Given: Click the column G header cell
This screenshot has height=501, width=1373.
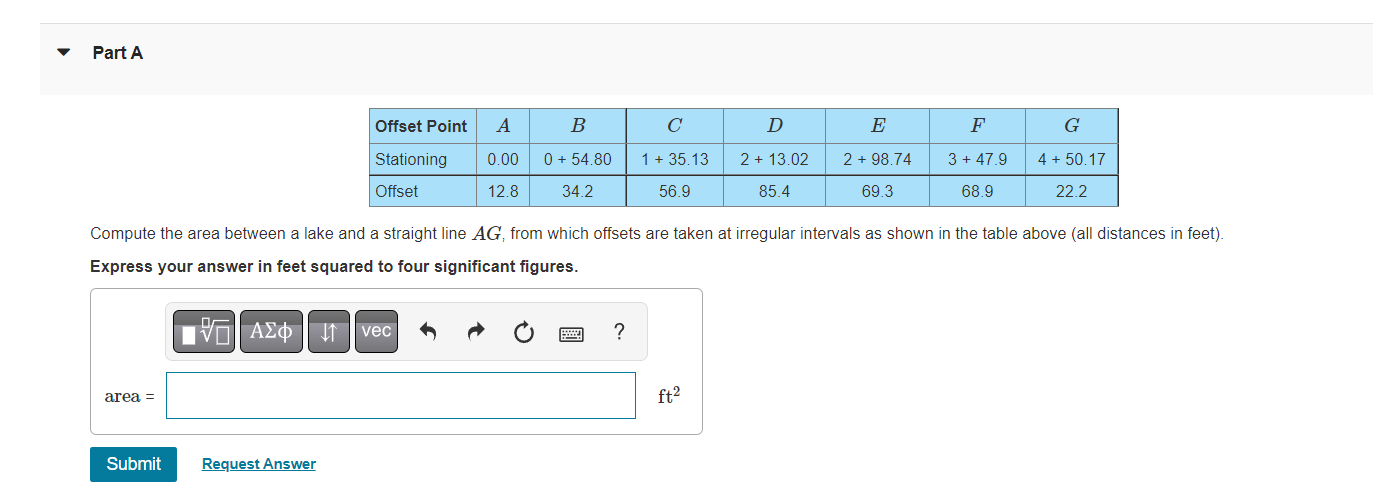Looking at the screenshot, I should [x=1071, y=126].
